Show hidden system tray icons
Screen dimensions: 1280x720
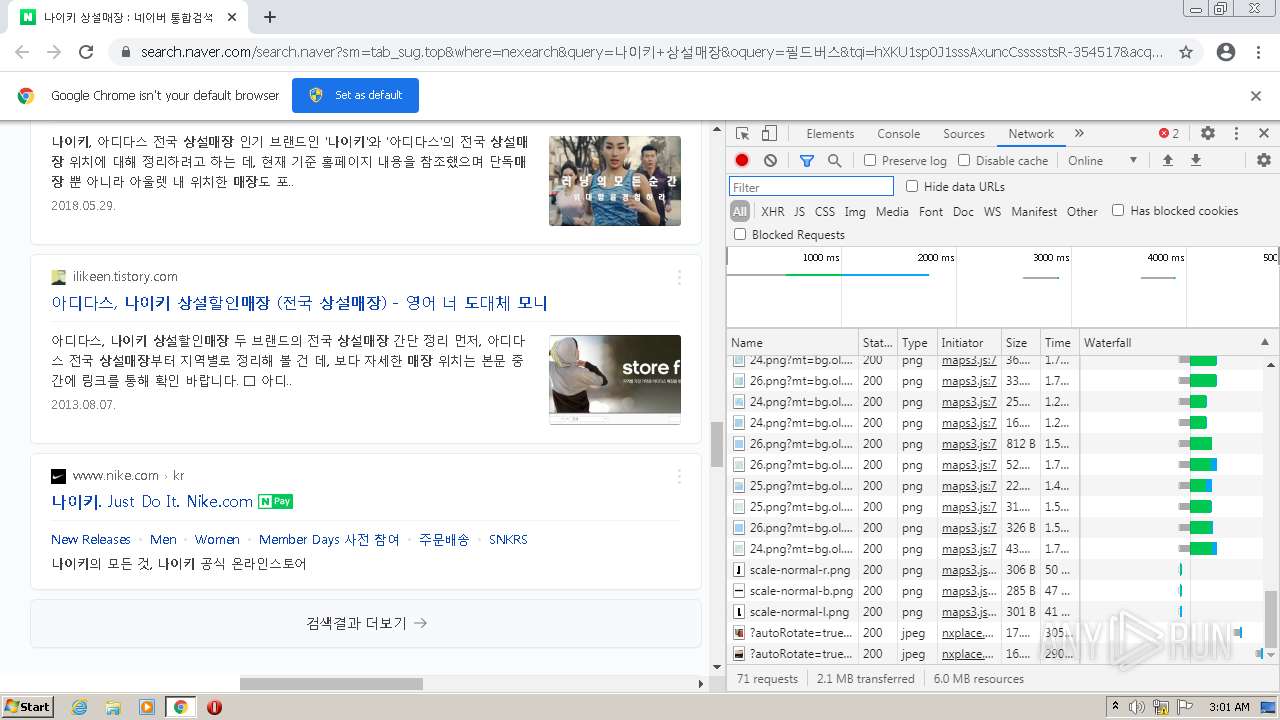(x=1116, y=707)
